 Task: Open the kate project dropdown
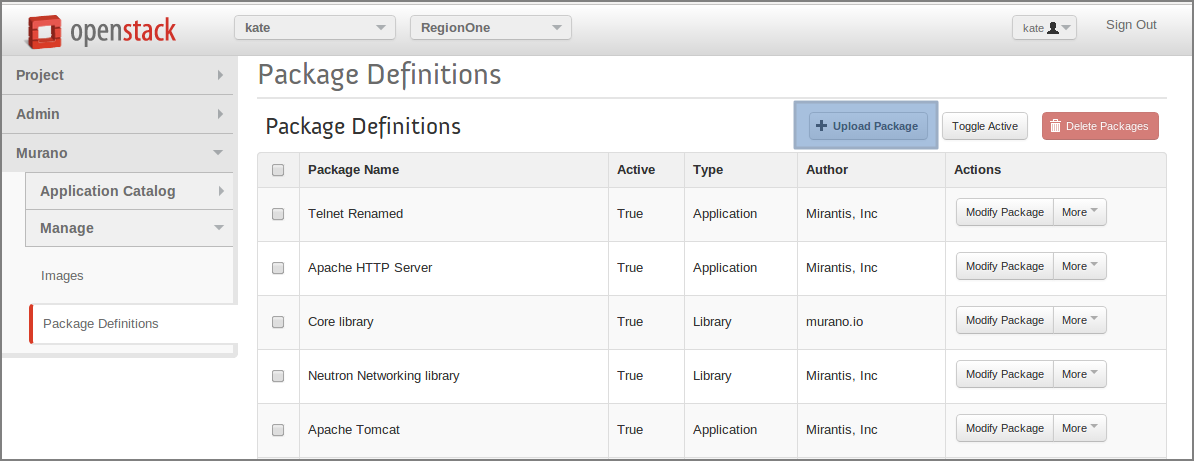(315, 28)
